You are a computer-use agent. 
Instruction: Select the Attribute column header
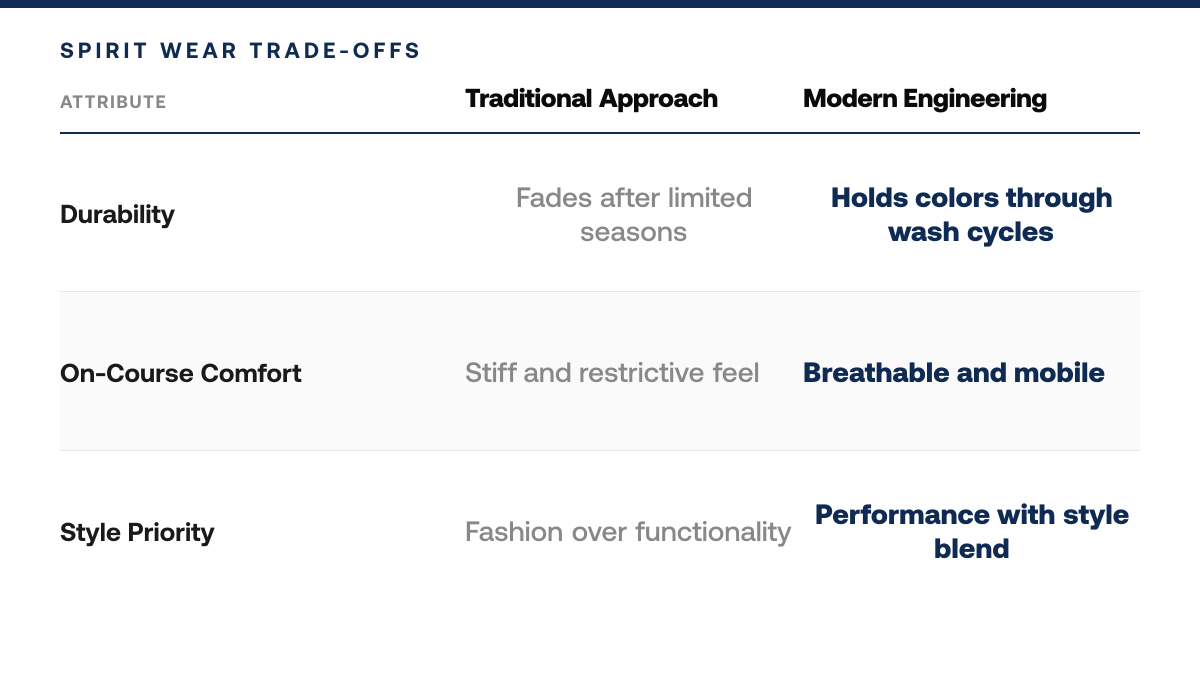[113, 102]
